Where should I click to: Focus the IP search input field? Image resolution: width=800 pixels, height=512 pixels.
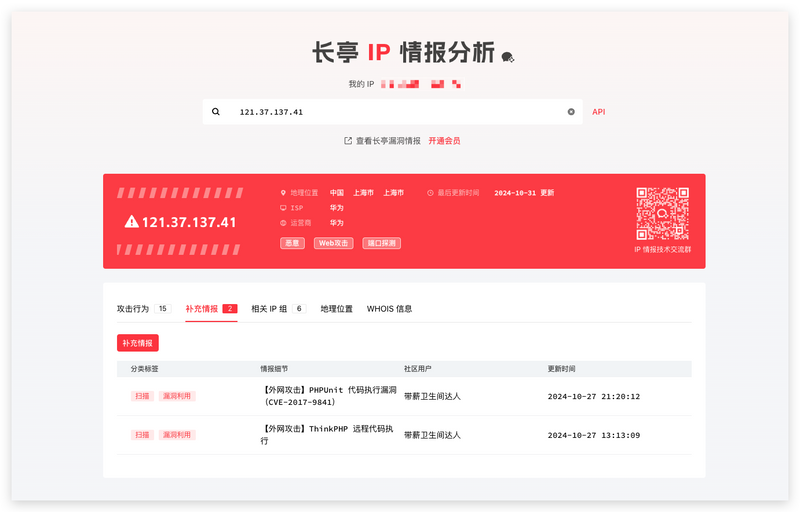(392, 112)
